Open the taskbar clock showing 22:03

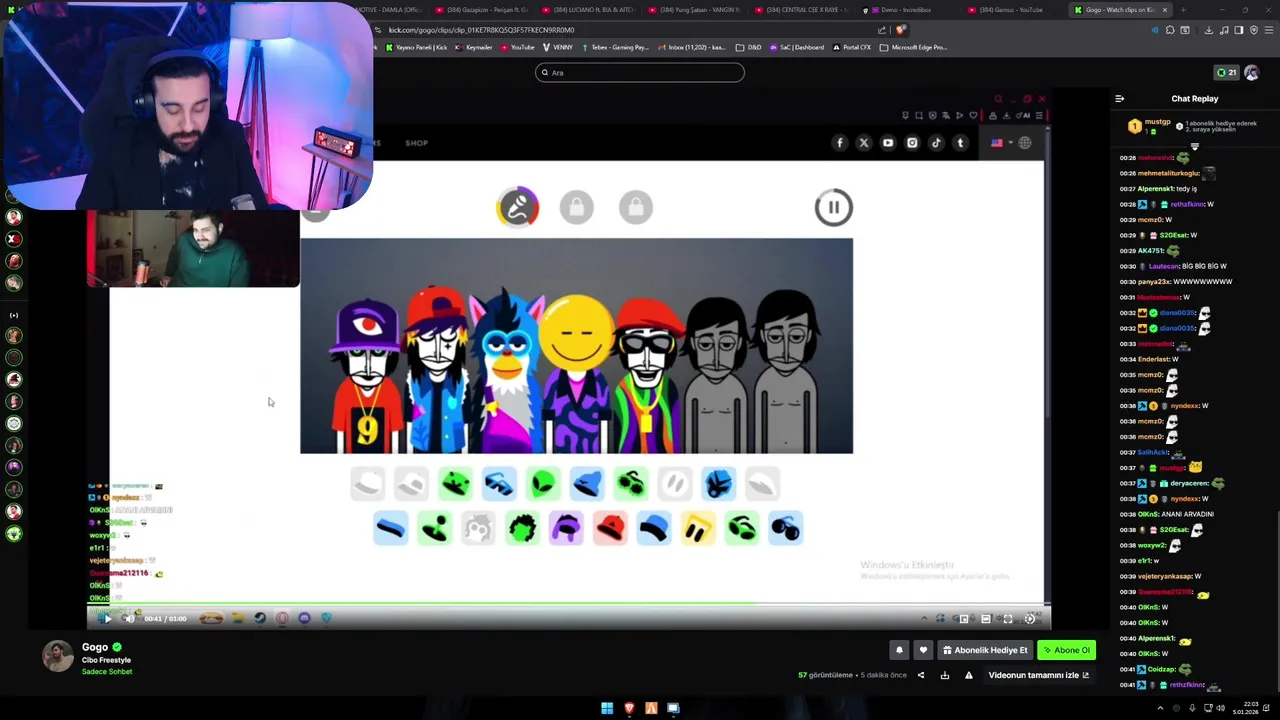1245,708
